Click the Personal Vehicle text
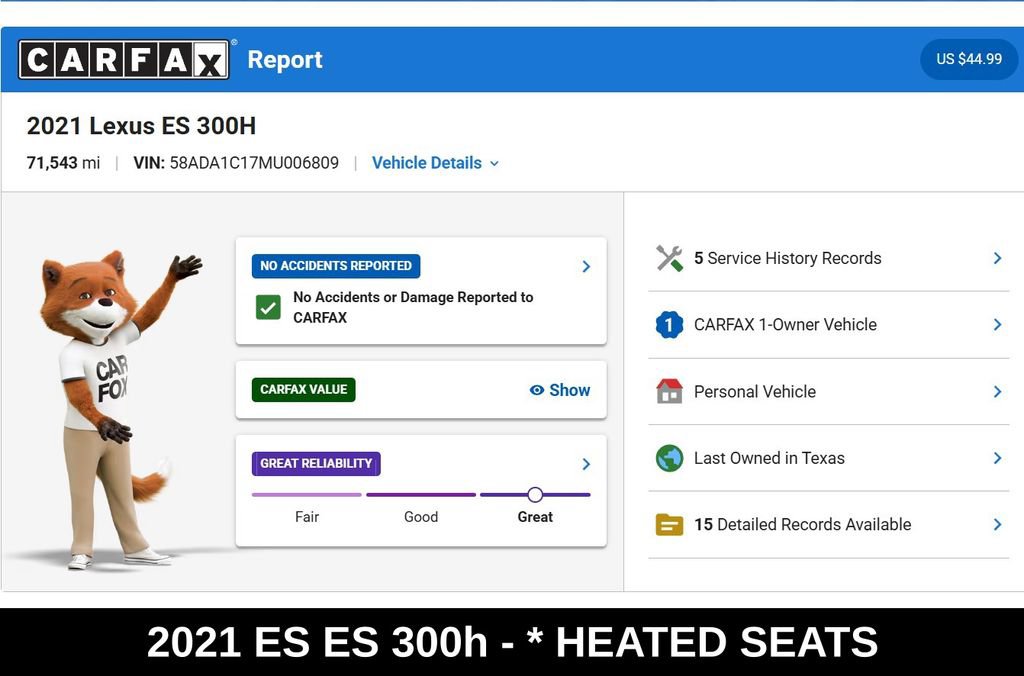Viewport: 1024px width, 676px height. click(x=755, y=391)
